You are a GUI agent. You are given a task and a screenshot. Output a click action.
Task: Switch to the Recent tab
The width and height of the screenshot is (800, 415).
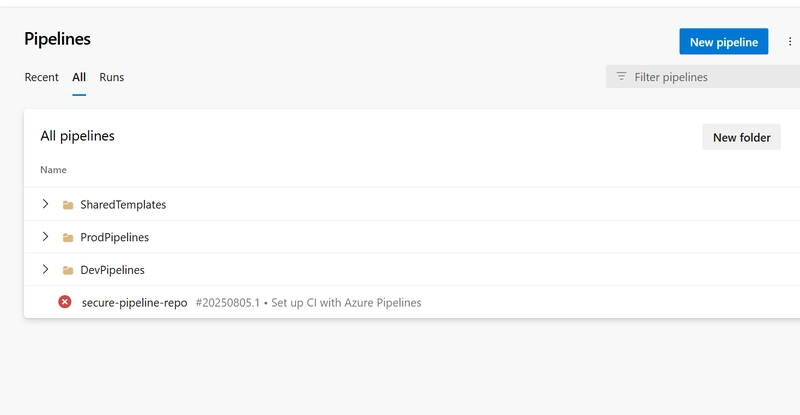[x=41, y=77]
